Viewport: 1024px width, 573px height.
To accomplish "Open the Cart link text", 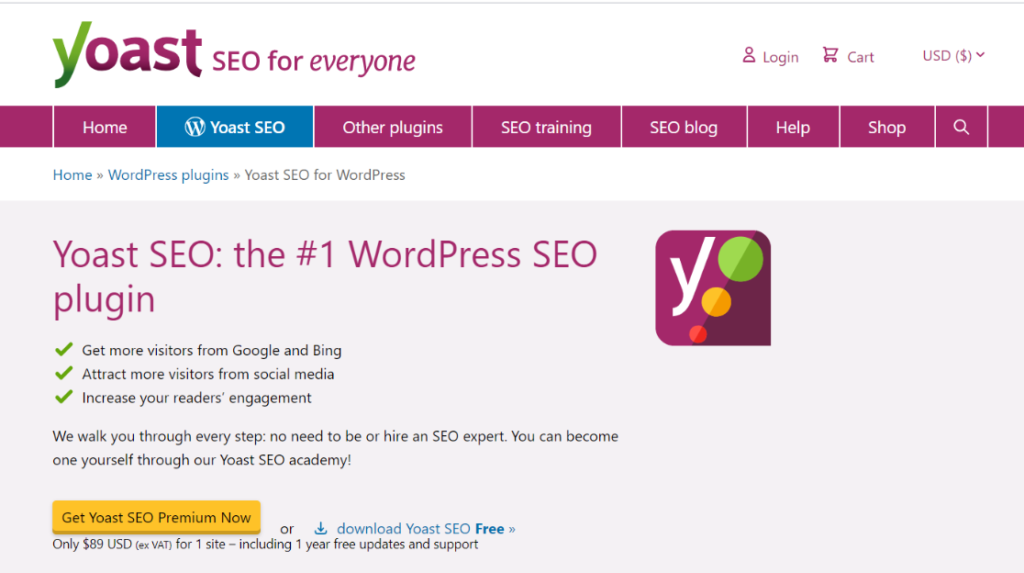I will coord(860,57).
